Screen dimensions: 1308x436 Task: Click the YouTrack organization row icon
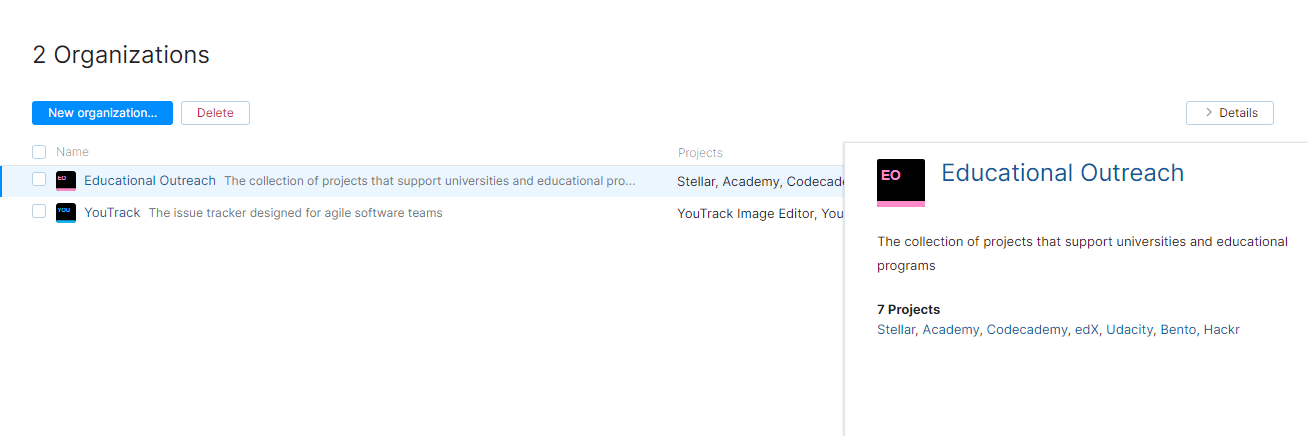(x=66, y=212)
